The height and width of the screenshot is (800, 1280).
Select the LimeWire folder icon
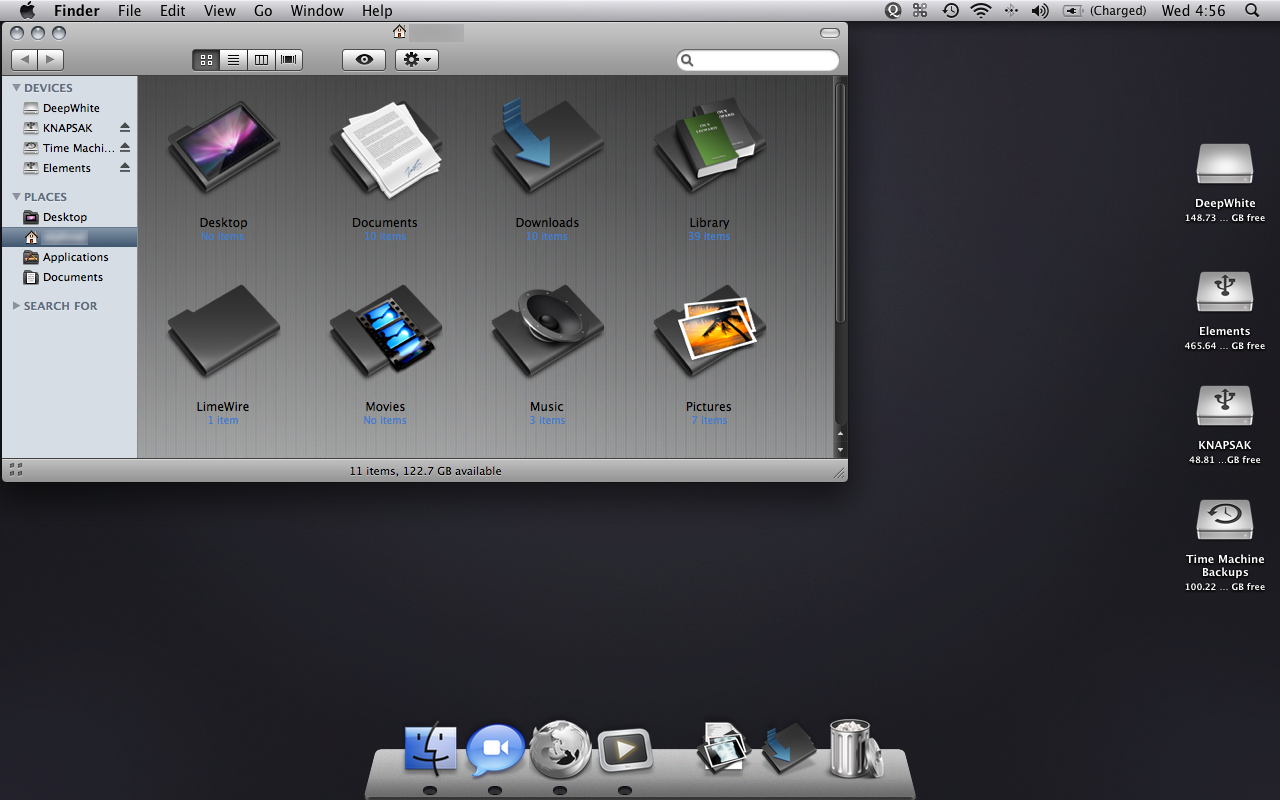(223, 330)
